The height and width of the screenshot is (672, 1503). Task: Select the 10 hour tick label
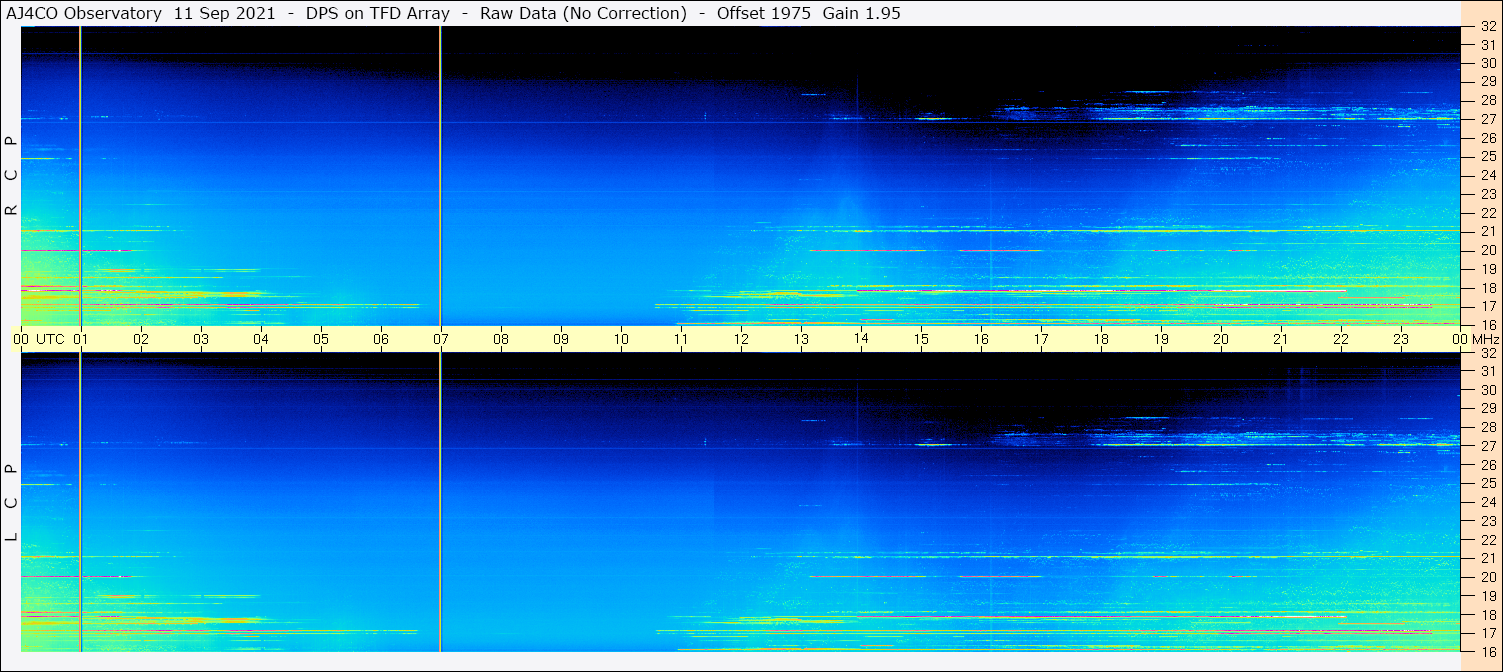tap(621, 339)
